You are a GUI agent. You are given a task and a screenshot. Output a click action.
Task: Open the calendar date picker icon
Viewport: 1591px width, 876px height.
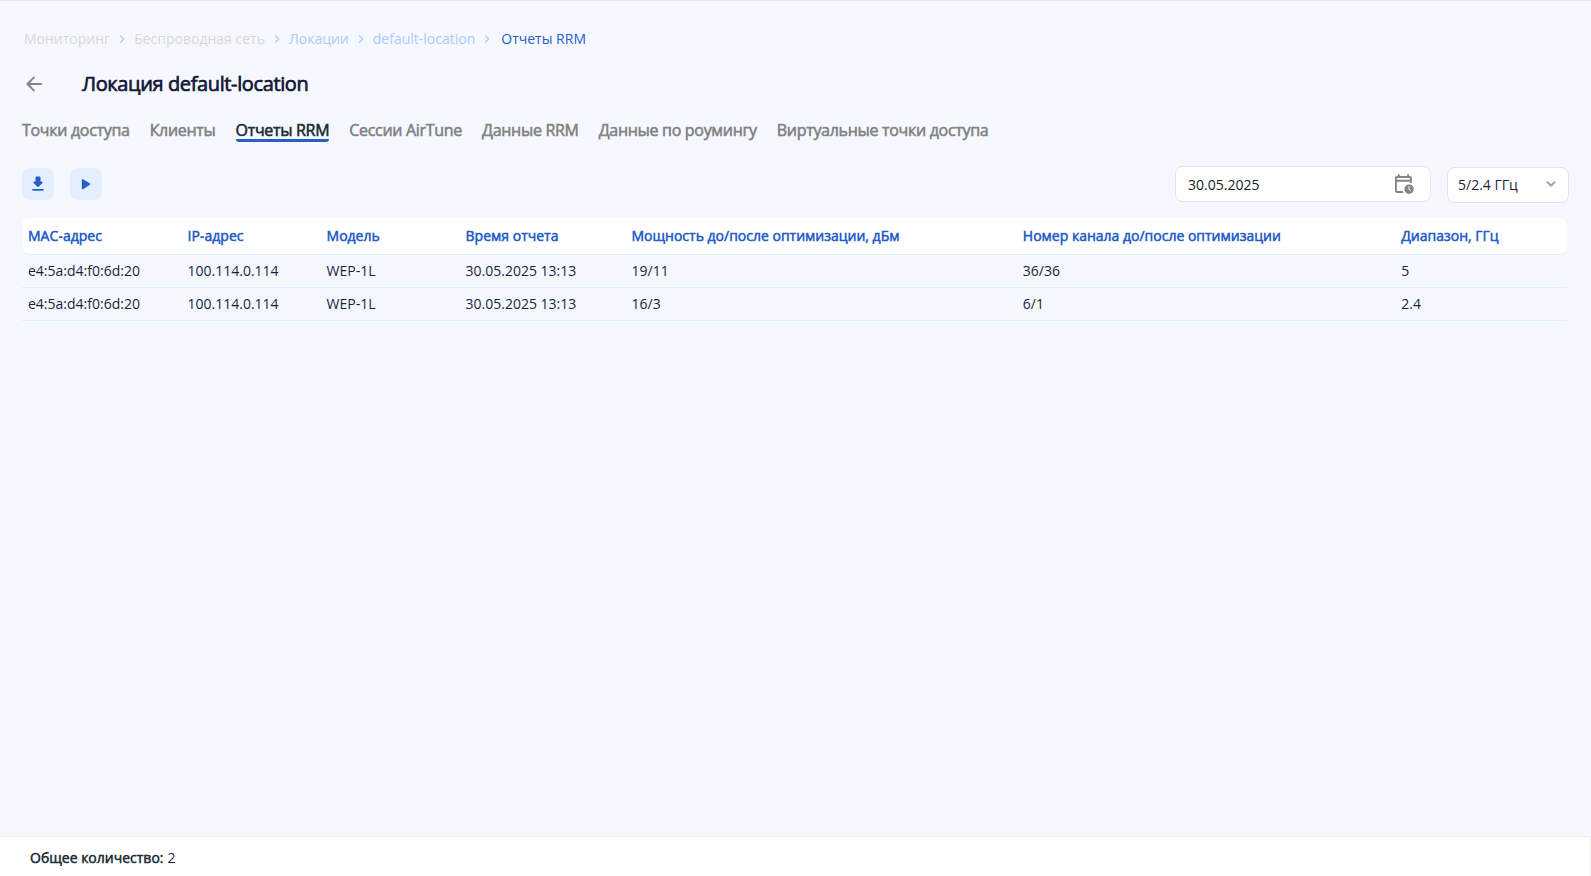(1403, 185)
